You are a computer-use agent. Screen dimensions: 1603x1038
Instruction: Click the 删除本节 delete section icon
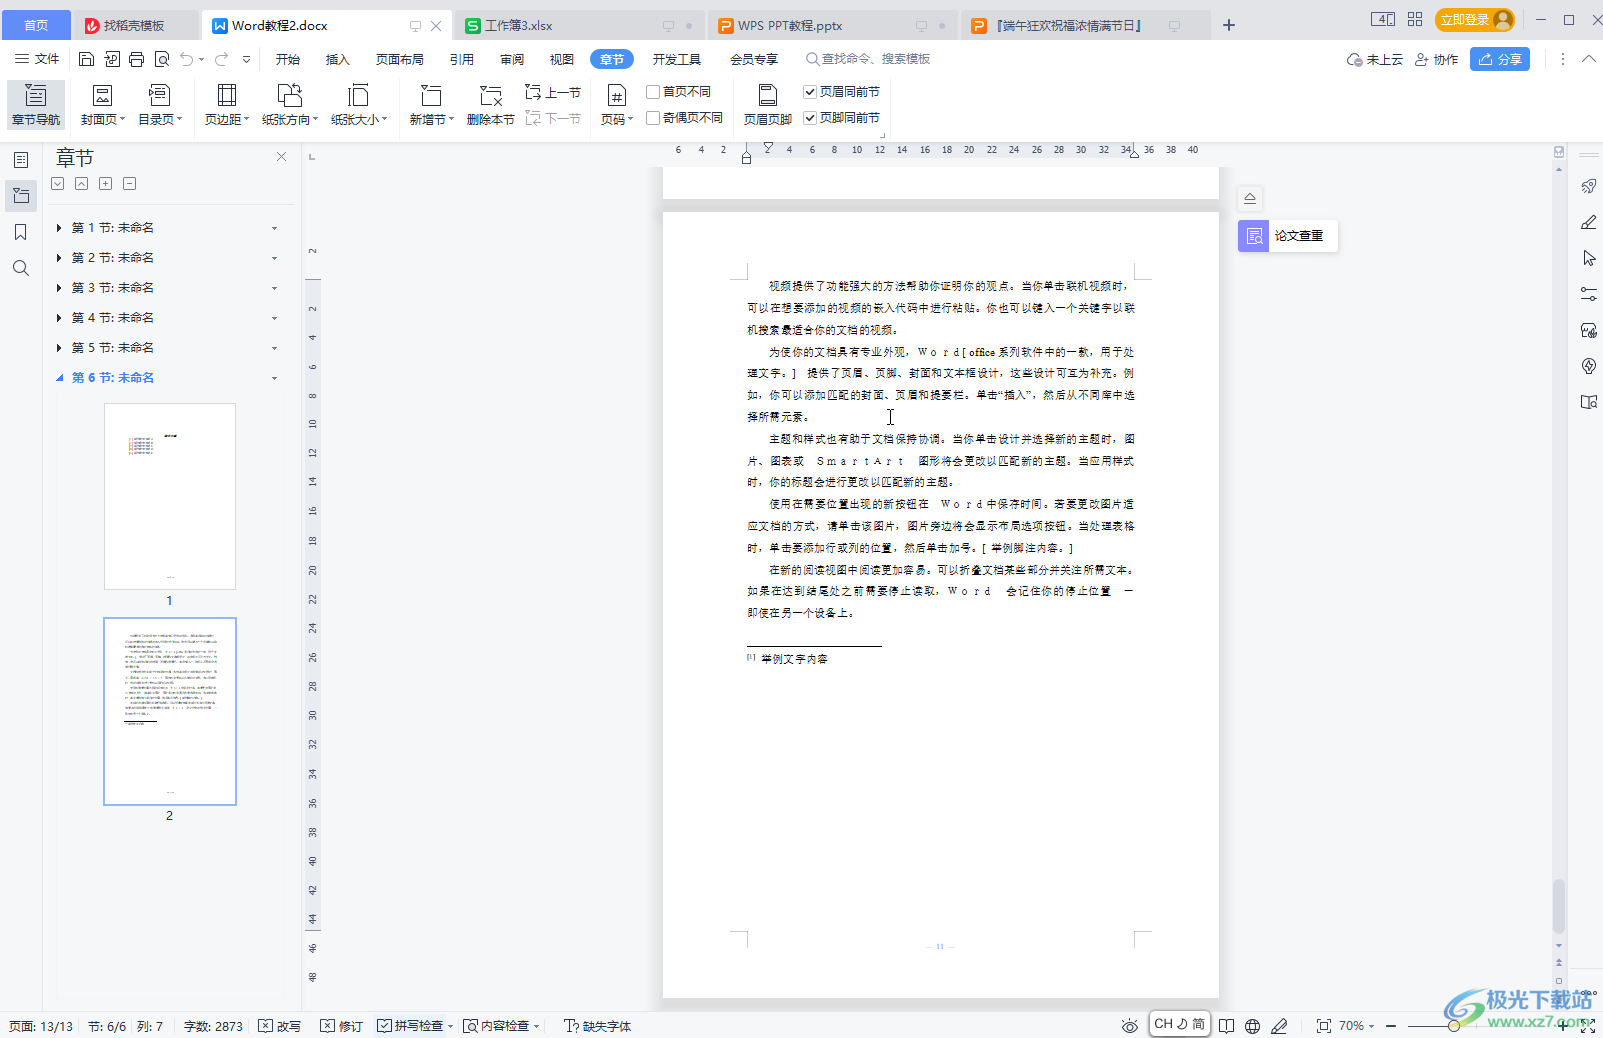coord(490,105)
